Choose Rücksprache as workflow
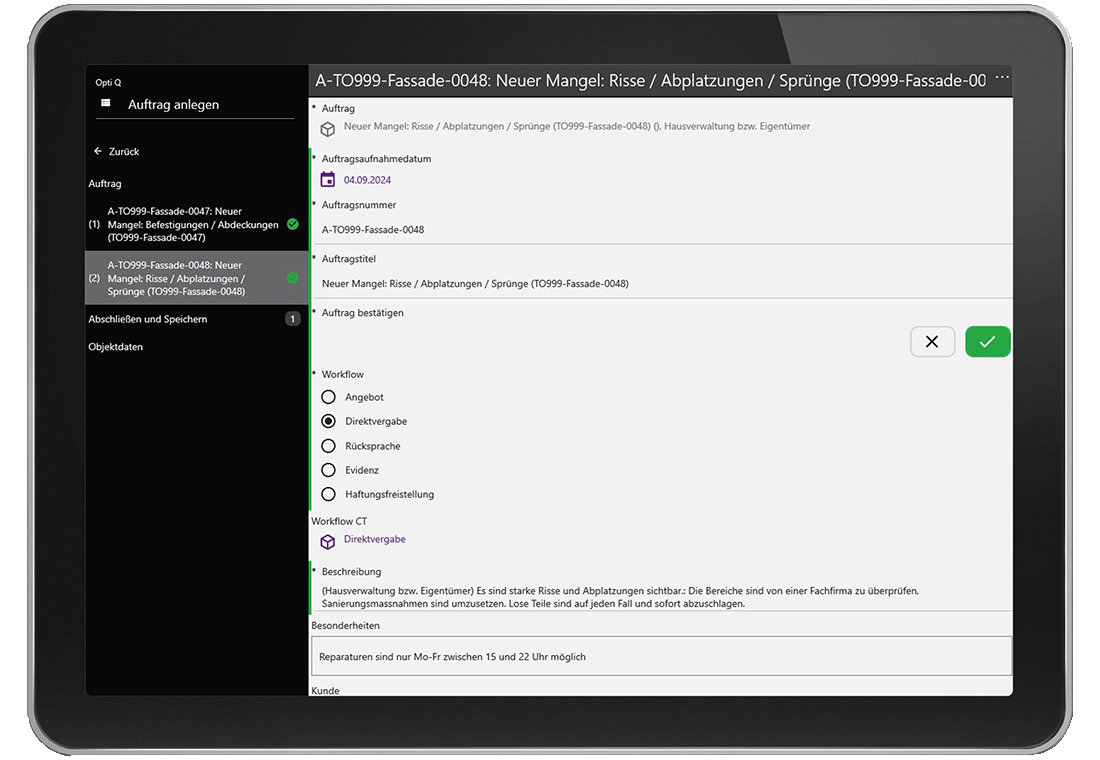Screen dimensions: 1100x760 coord(328,446)
